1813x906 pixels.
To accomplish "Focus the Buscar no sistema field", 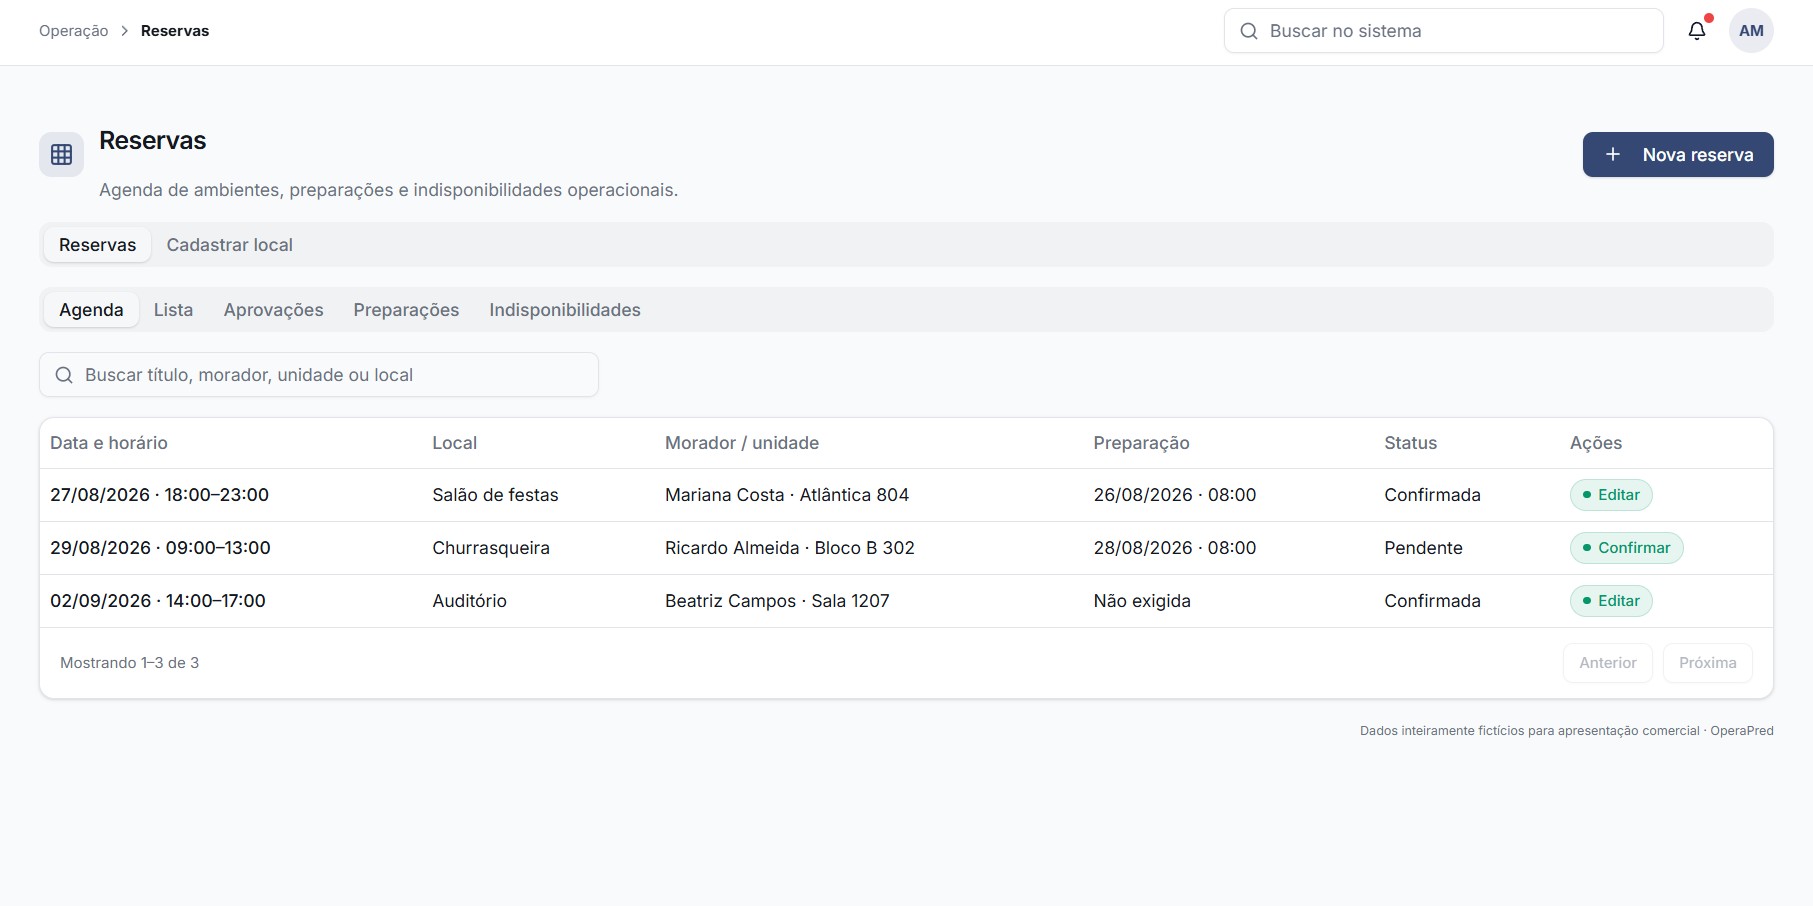I will (x=1444, y=31).
